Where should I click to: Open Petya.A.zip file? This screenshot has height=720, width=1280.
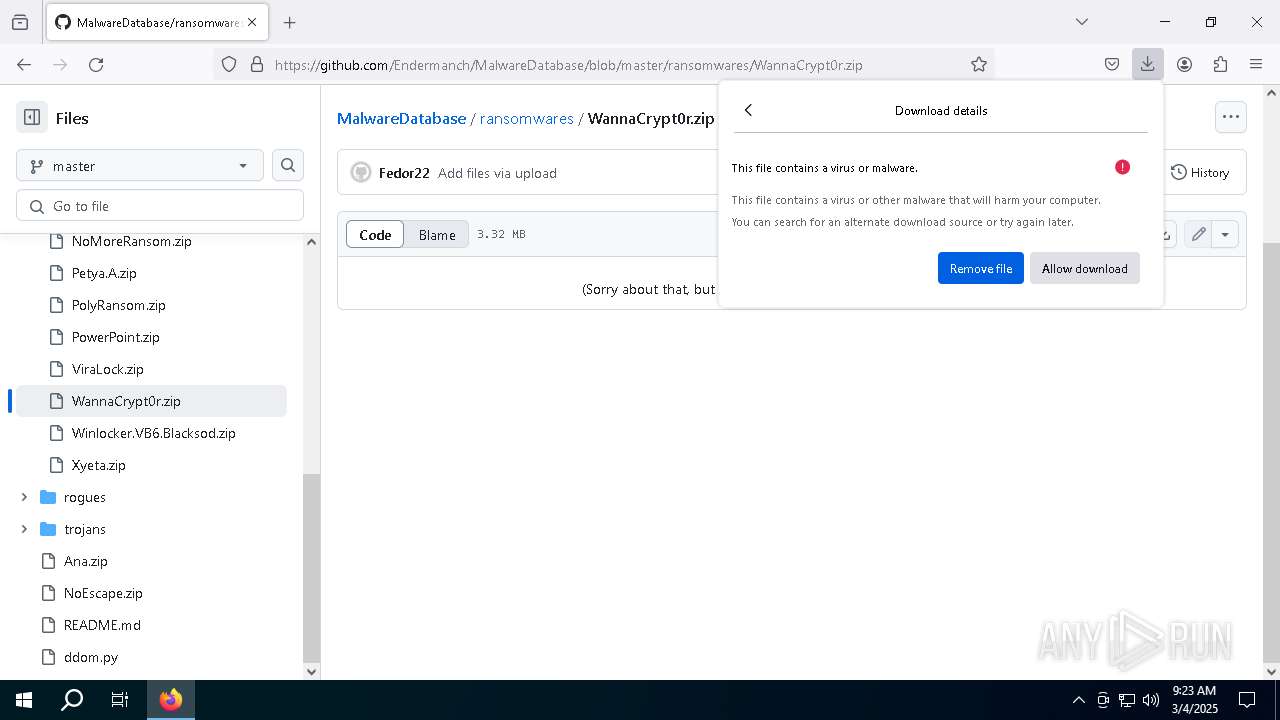pyautogui.click(x=104, y=273)
